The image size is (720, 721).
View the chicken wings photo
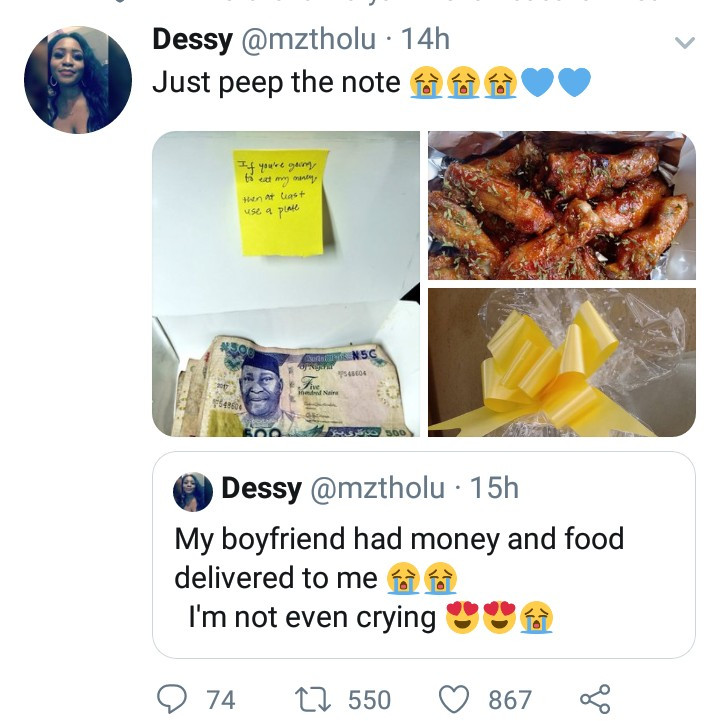click(561, 205)
